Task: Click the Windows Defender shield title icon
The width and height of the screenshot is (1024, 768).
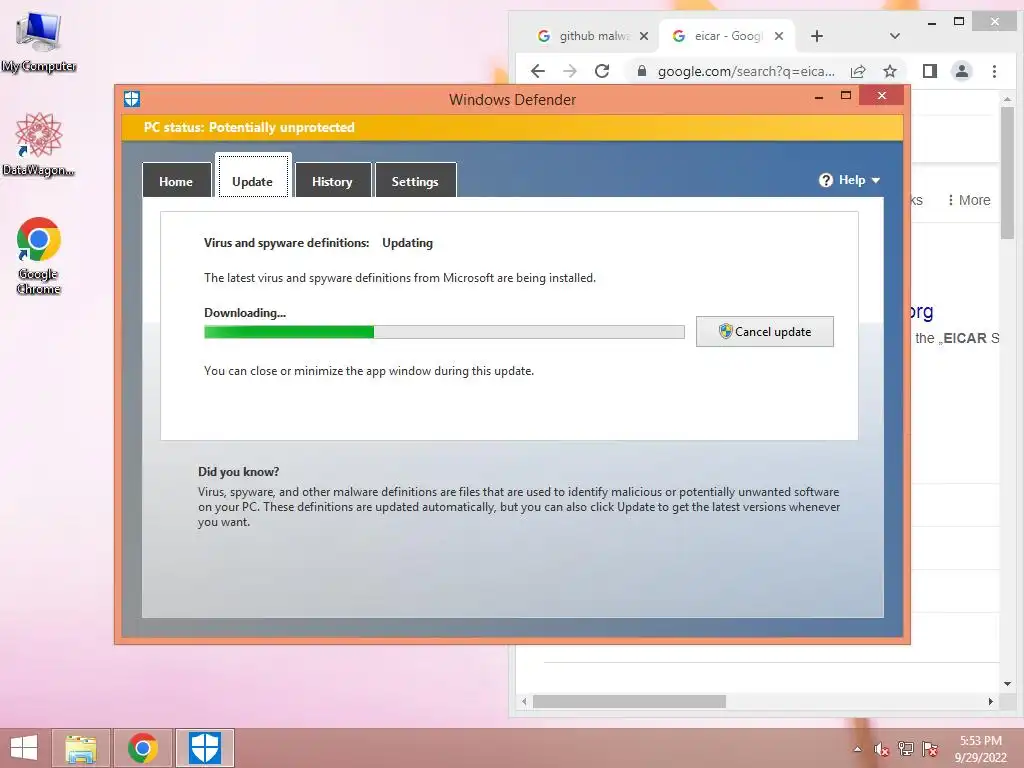Action: click(132, 99)
